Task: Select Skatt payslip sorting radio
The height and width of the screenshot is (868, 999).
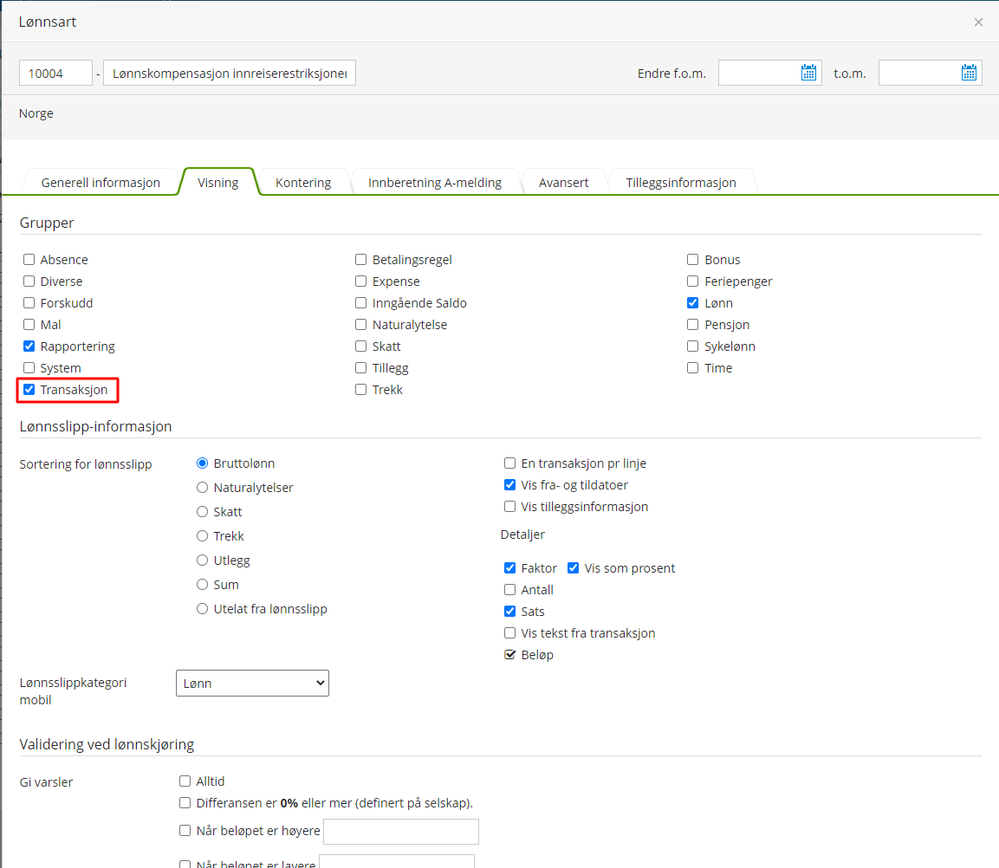Action: tap(202, 512)
